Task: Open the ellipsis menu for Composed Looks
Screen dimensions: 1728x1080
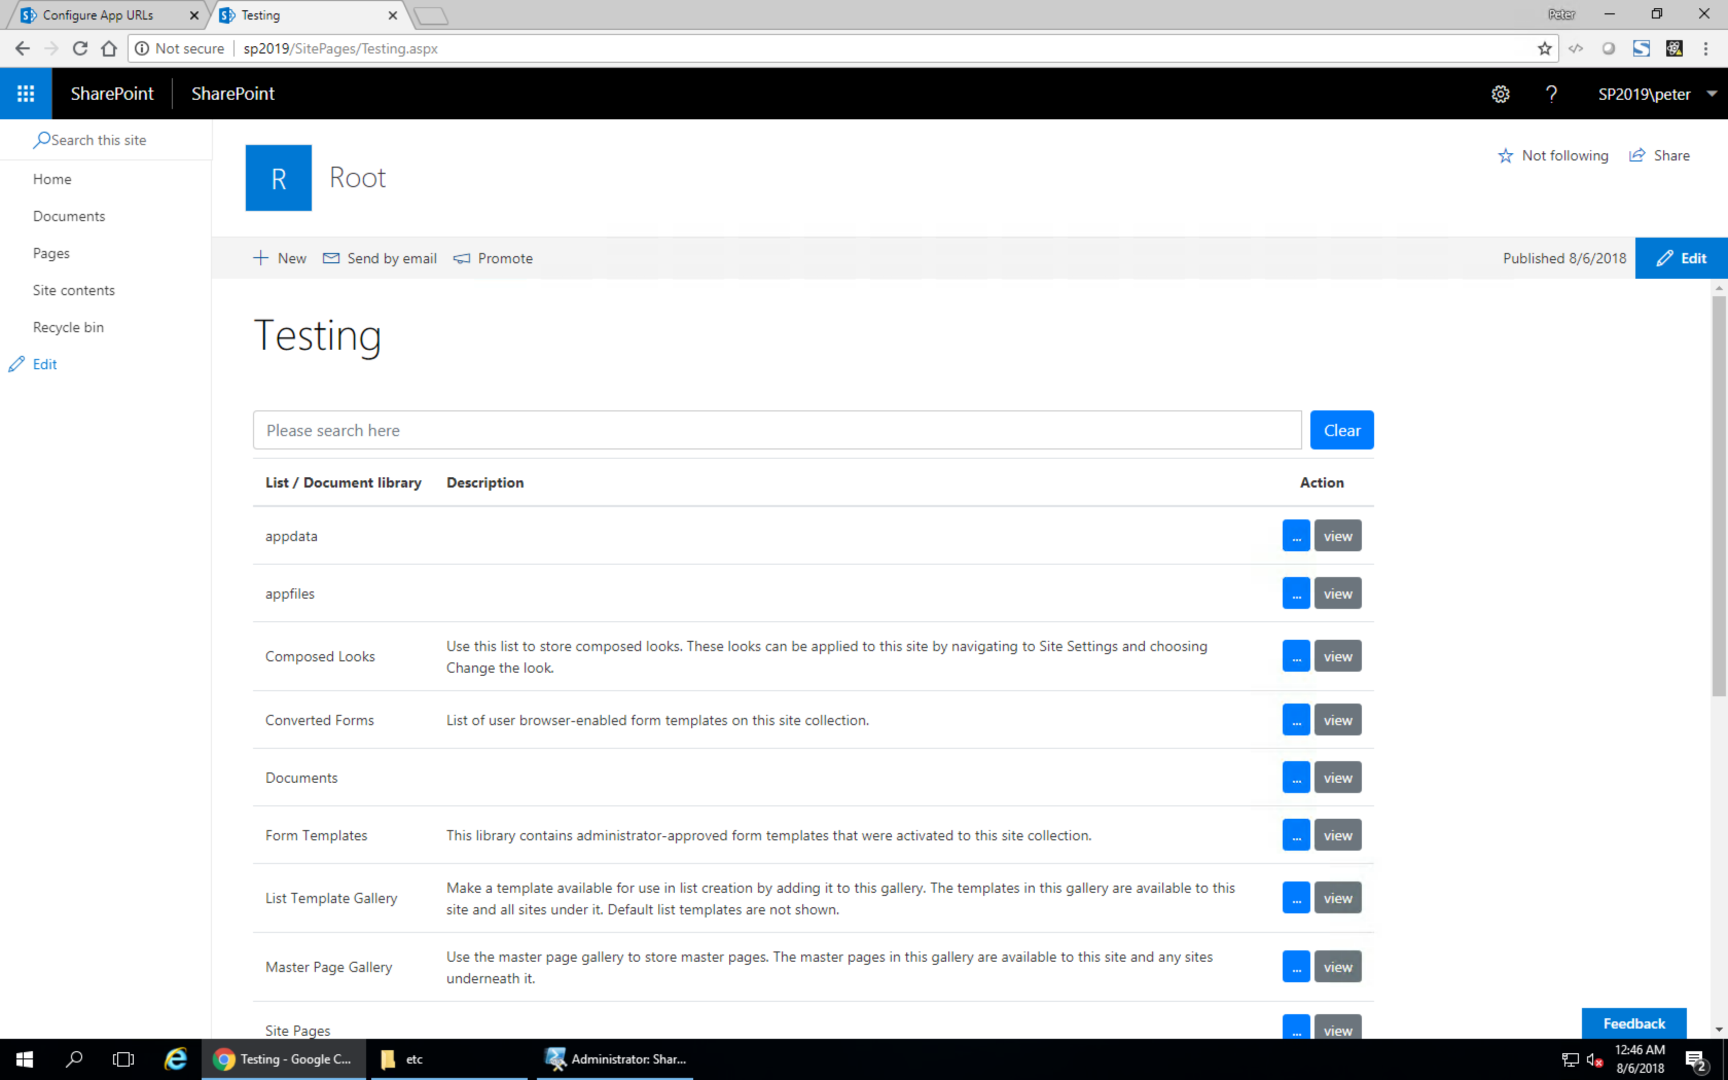Action: tap(1295, 656)
